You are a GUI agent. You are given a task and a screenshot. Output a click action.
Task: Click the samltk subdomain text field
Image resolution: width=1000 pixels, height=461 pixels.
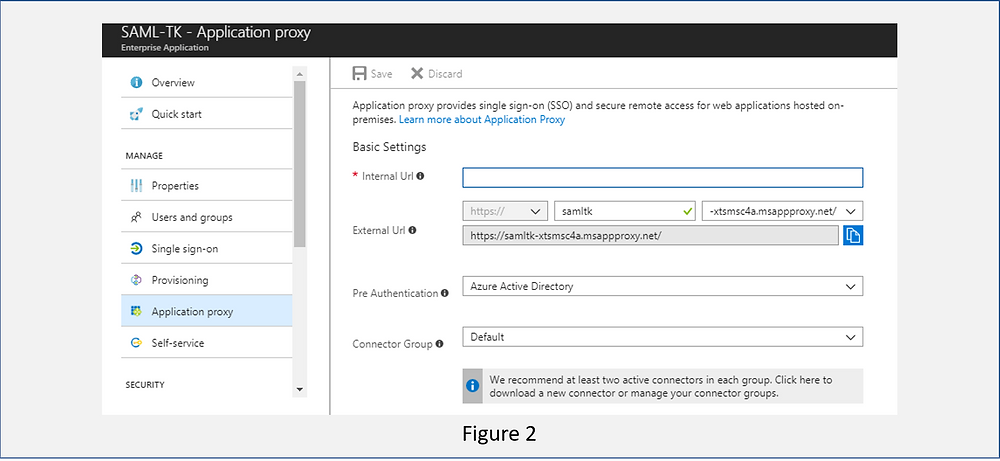[x=626, y=211]
